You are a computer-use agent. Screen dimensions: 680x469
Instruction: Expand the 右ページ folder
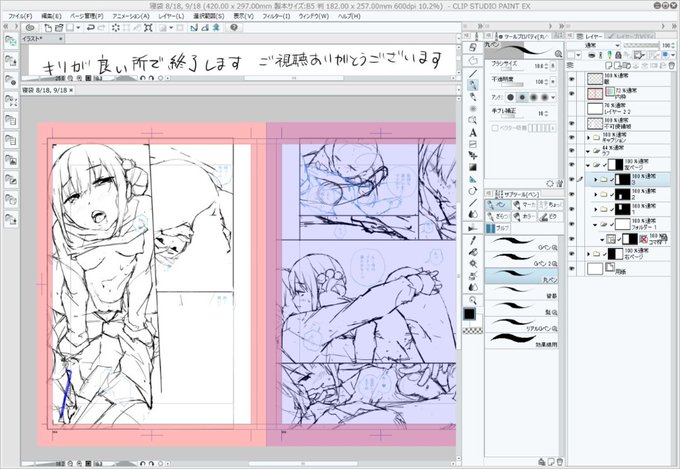tap(588, 254)
